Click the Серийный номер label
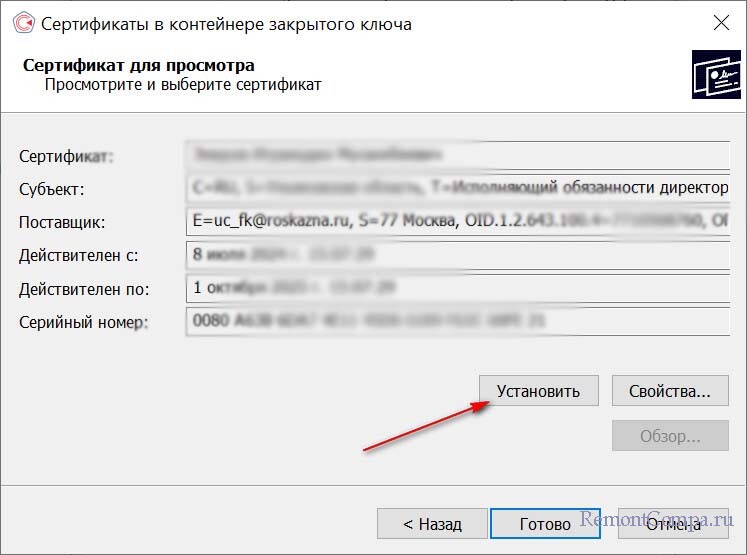Image resolution: width=747 pixels, height=555 pixels. pos(83,322)
